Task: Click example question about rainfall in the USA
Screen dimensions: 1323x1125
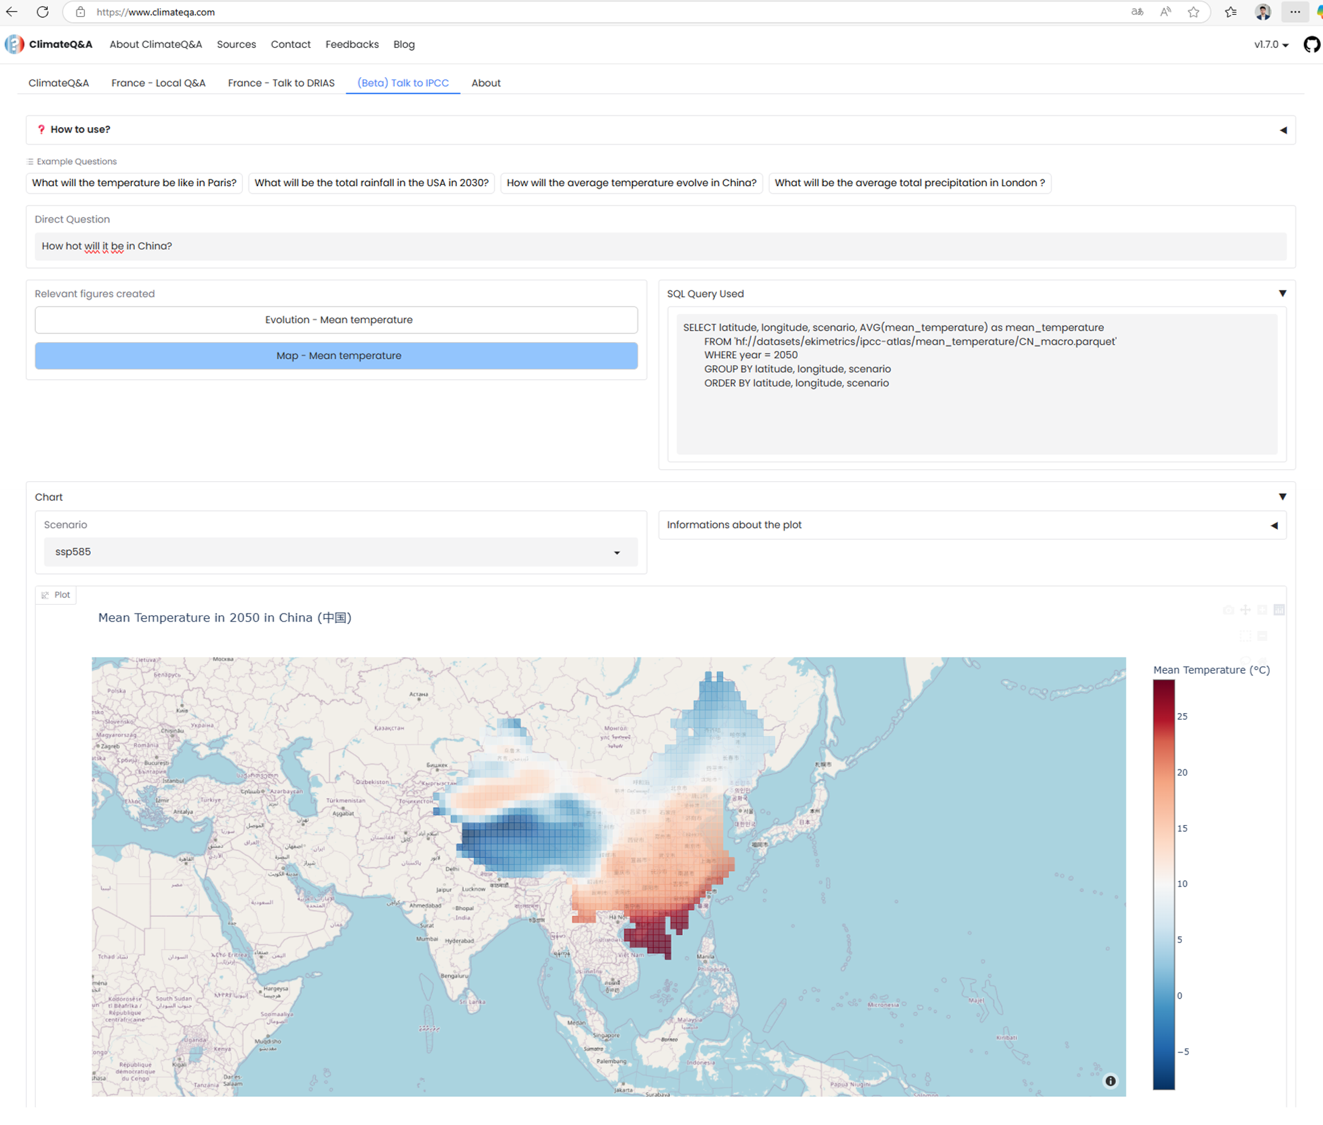Action: (372, 183)
